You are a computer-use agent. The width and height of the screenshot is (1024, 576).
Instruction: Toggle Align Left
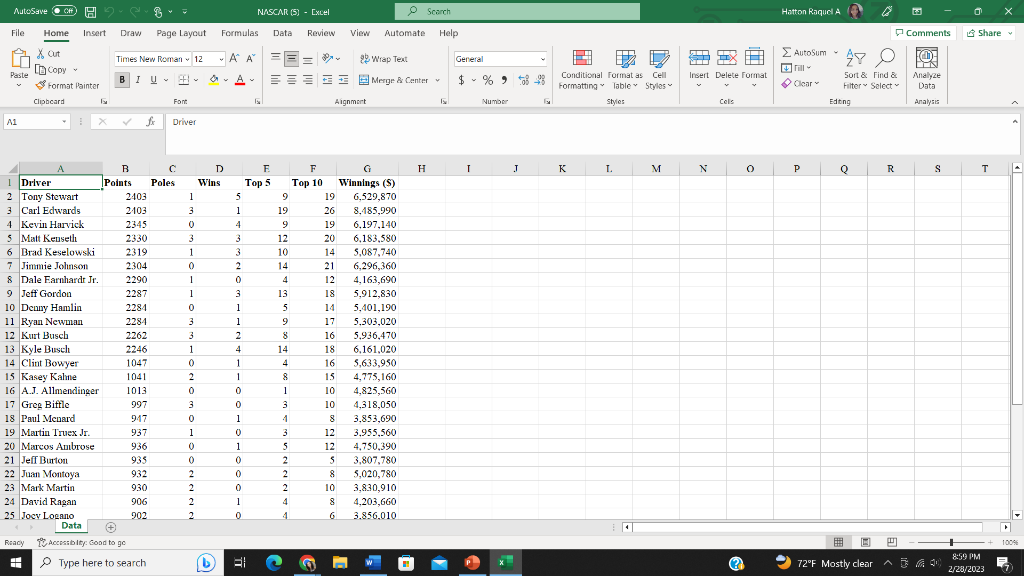coord(276,80)
